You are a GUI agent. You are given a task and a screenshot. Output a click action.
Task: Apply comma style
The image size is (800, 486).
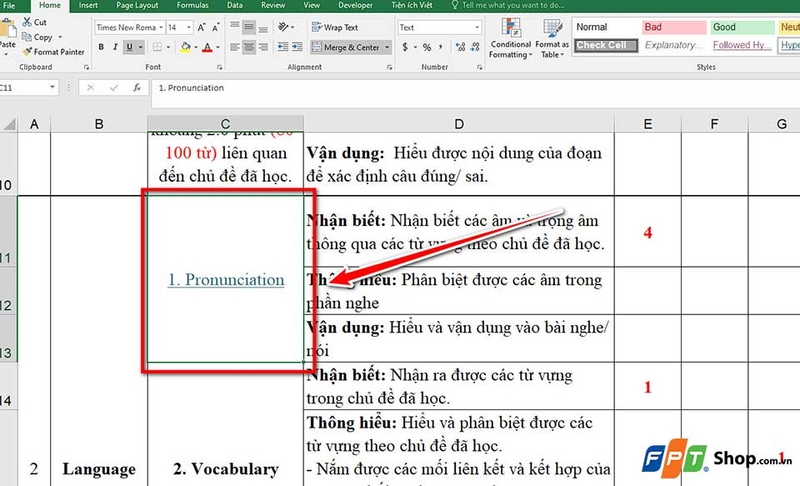441,47
